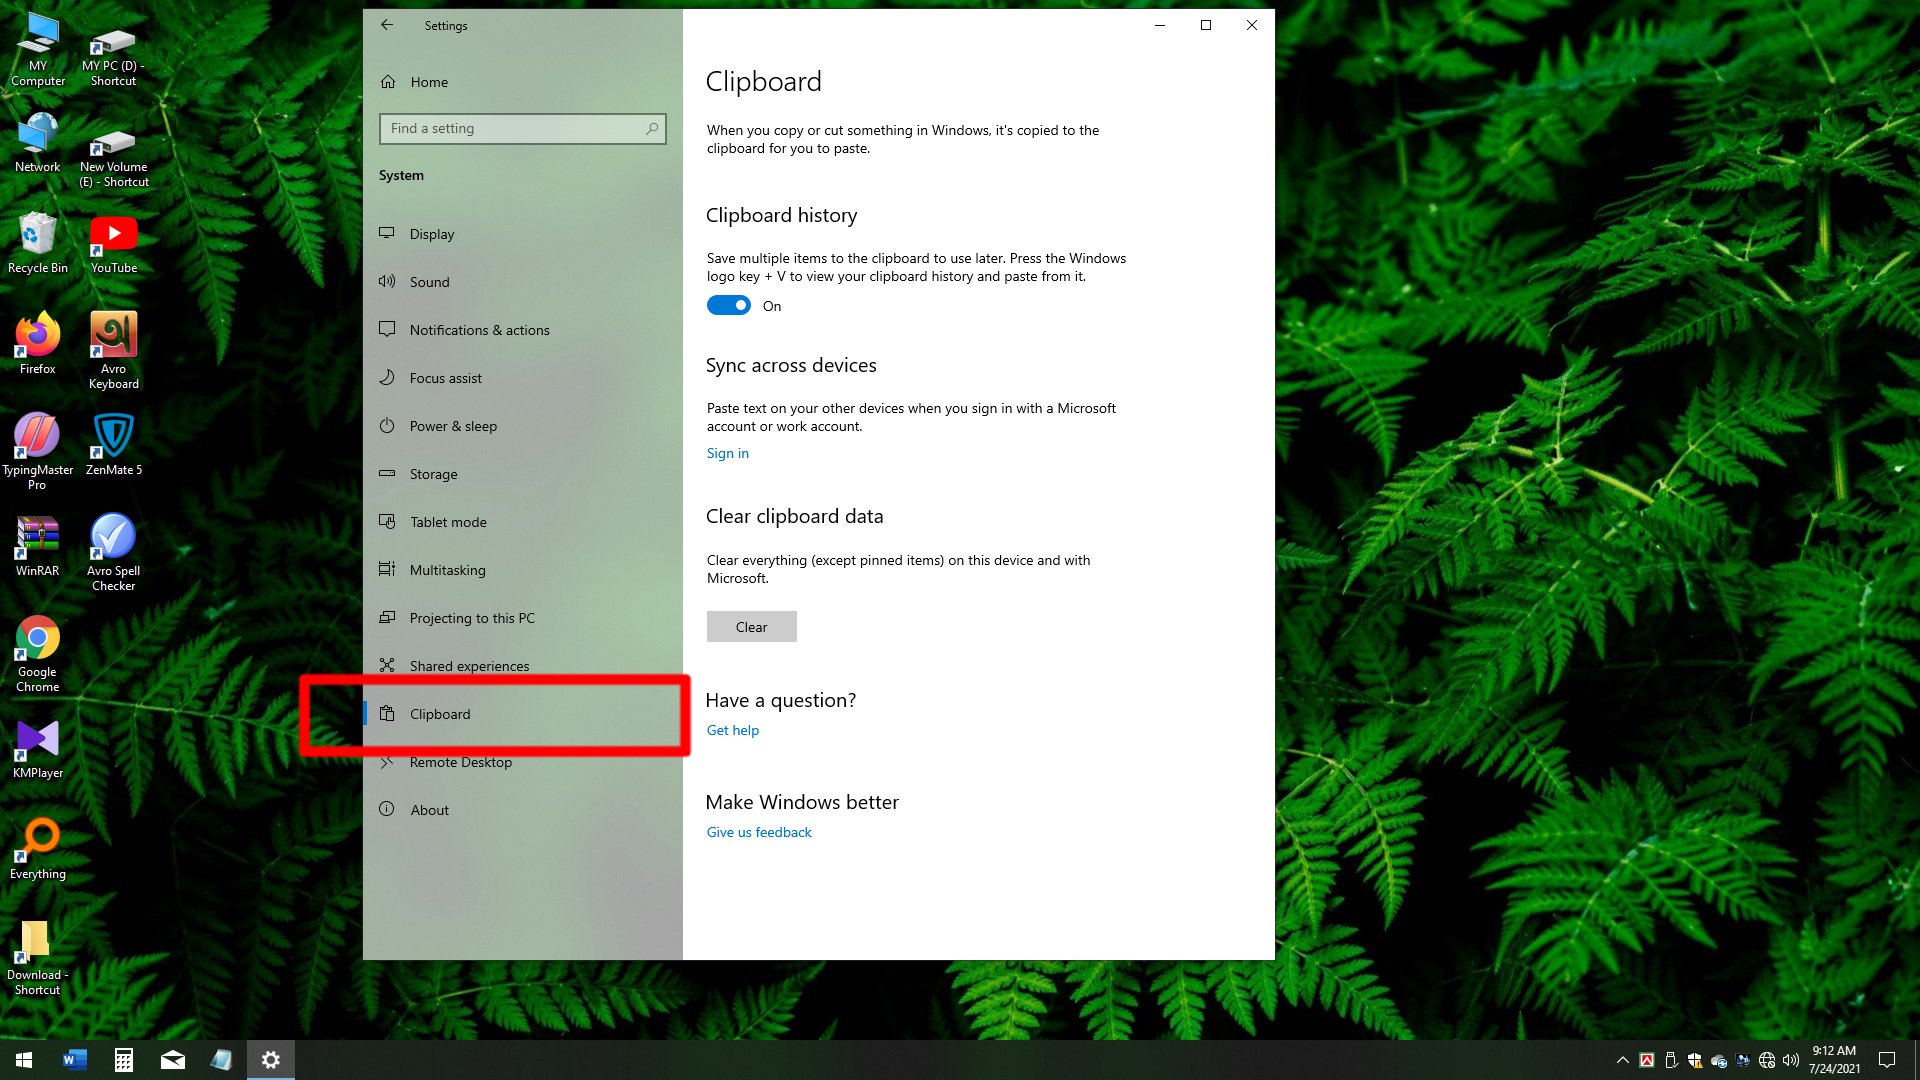The width and height of the screenshot is (1920, 1080).
Task: Launch Word from the taskbar
Action: coord(74,1060)
